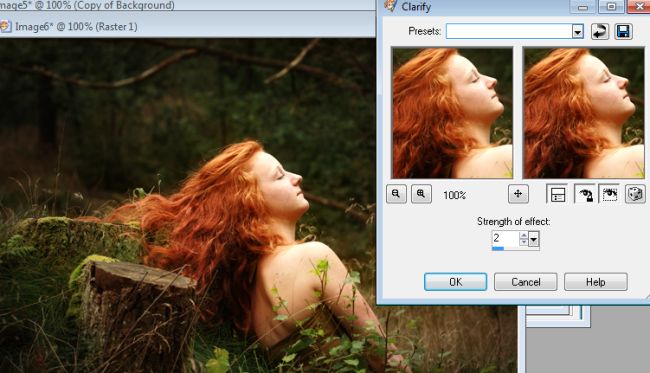Click the proof eye button

click(609, 194)
